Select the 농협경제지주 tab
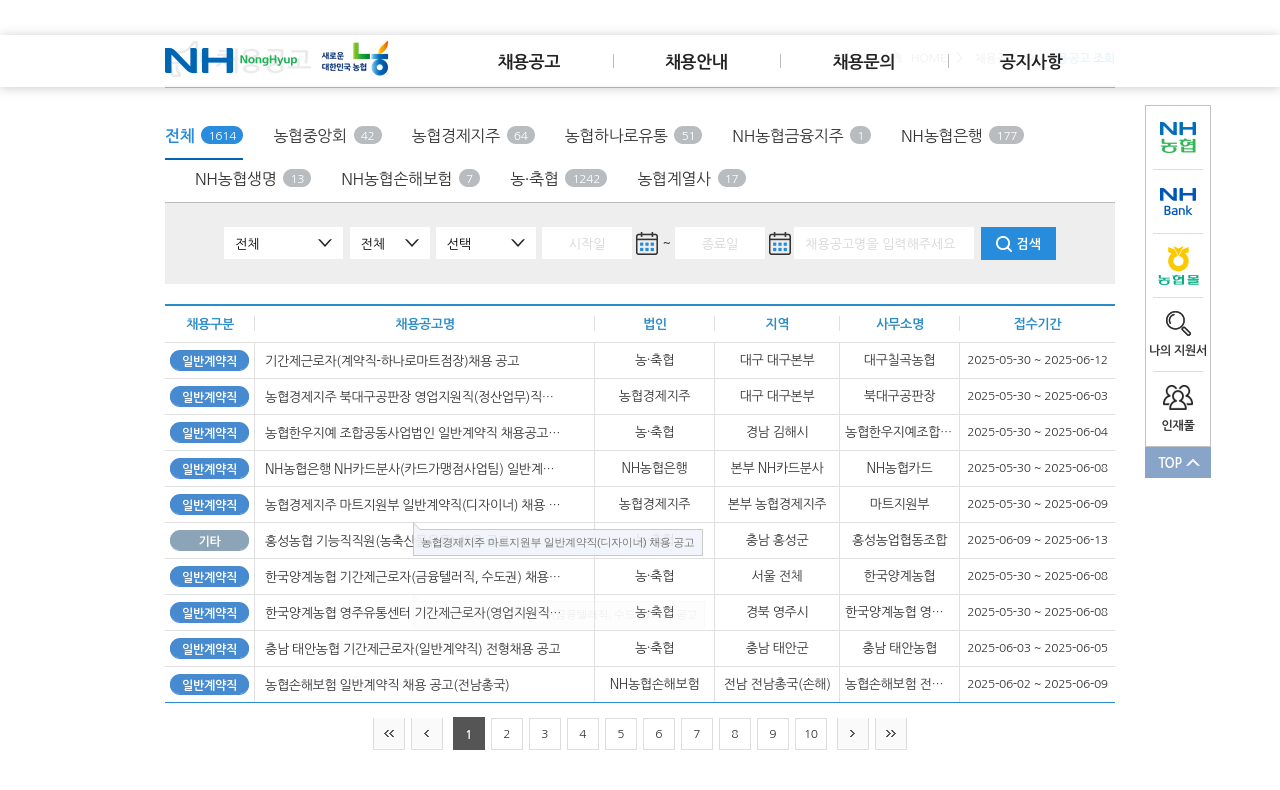The width and height of the screenshot is (1280, 790). (x=473, y=135)
